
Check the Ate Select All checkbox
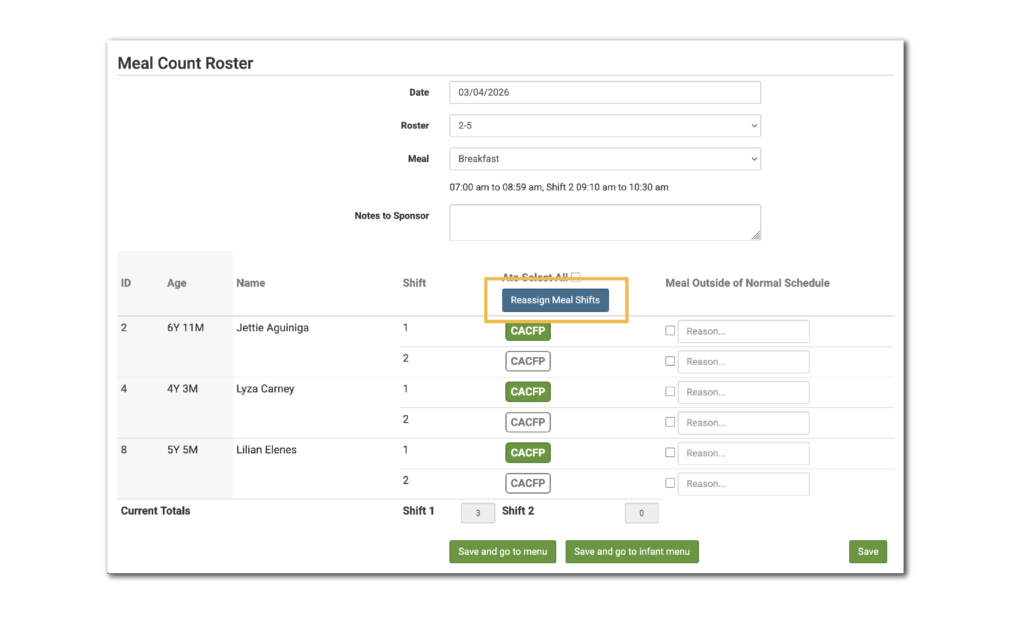(x=576, y=278)
